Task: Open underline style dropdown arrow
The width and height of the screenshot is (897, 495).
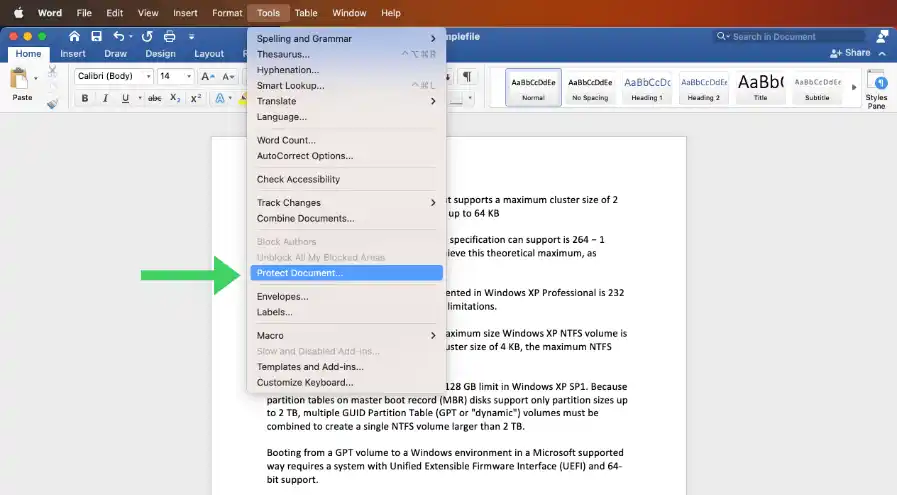Action: pyautogui.click(x=140, y=98)
